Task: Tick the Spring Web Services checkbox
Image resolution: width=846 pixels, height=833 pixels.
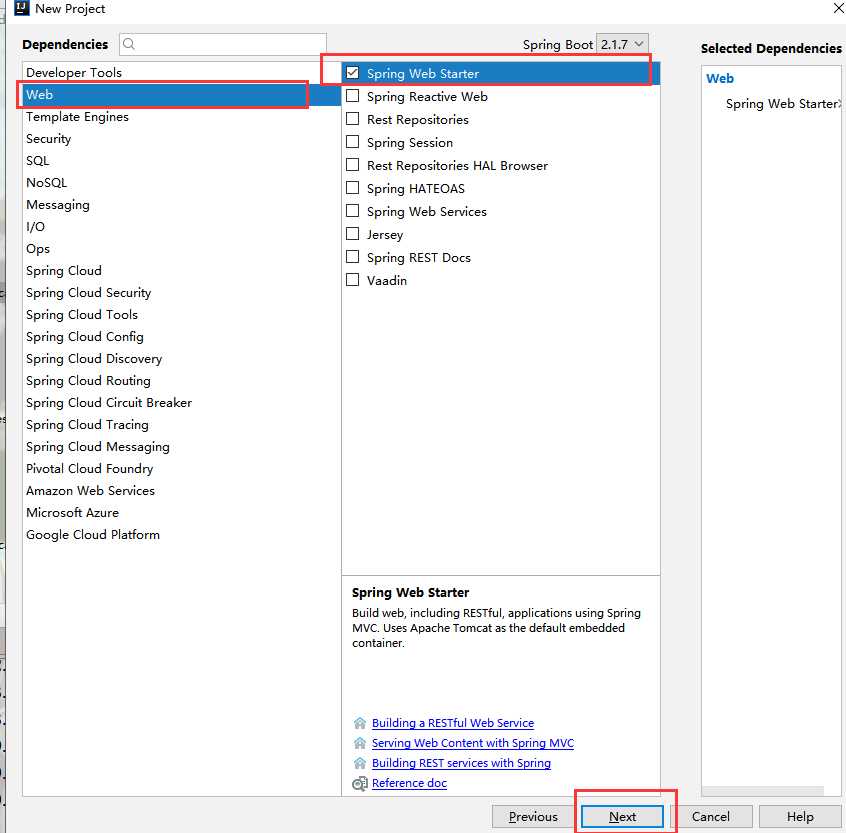Action: tap(352, 211)
